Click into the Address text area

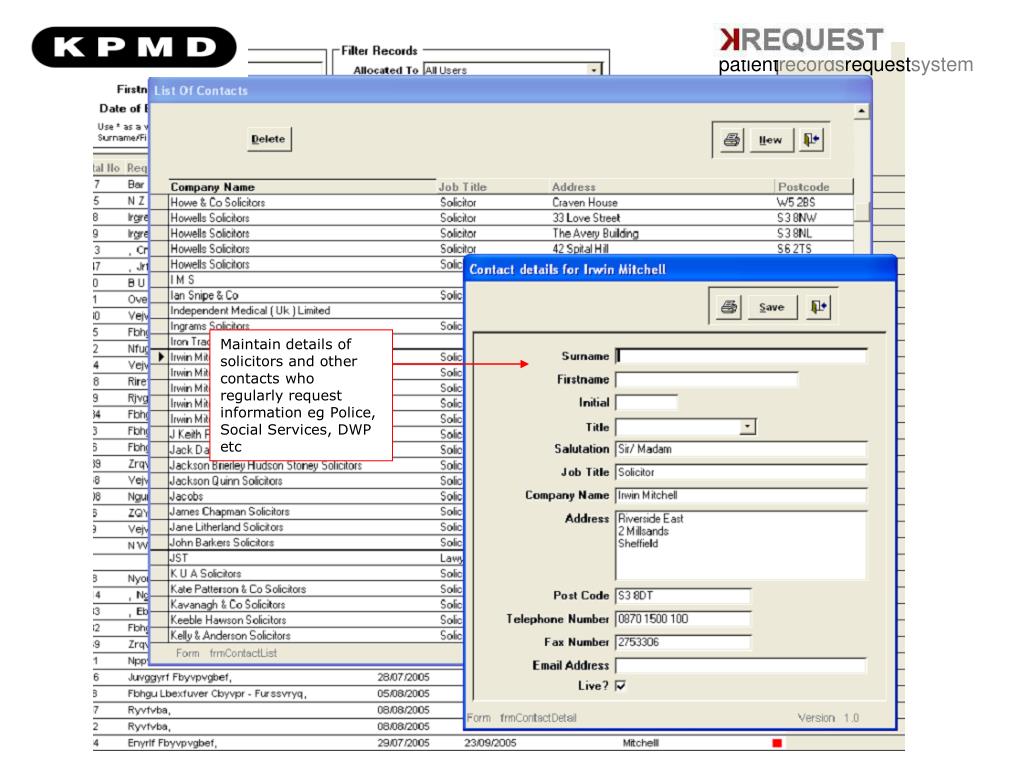(x=741, y=545)
